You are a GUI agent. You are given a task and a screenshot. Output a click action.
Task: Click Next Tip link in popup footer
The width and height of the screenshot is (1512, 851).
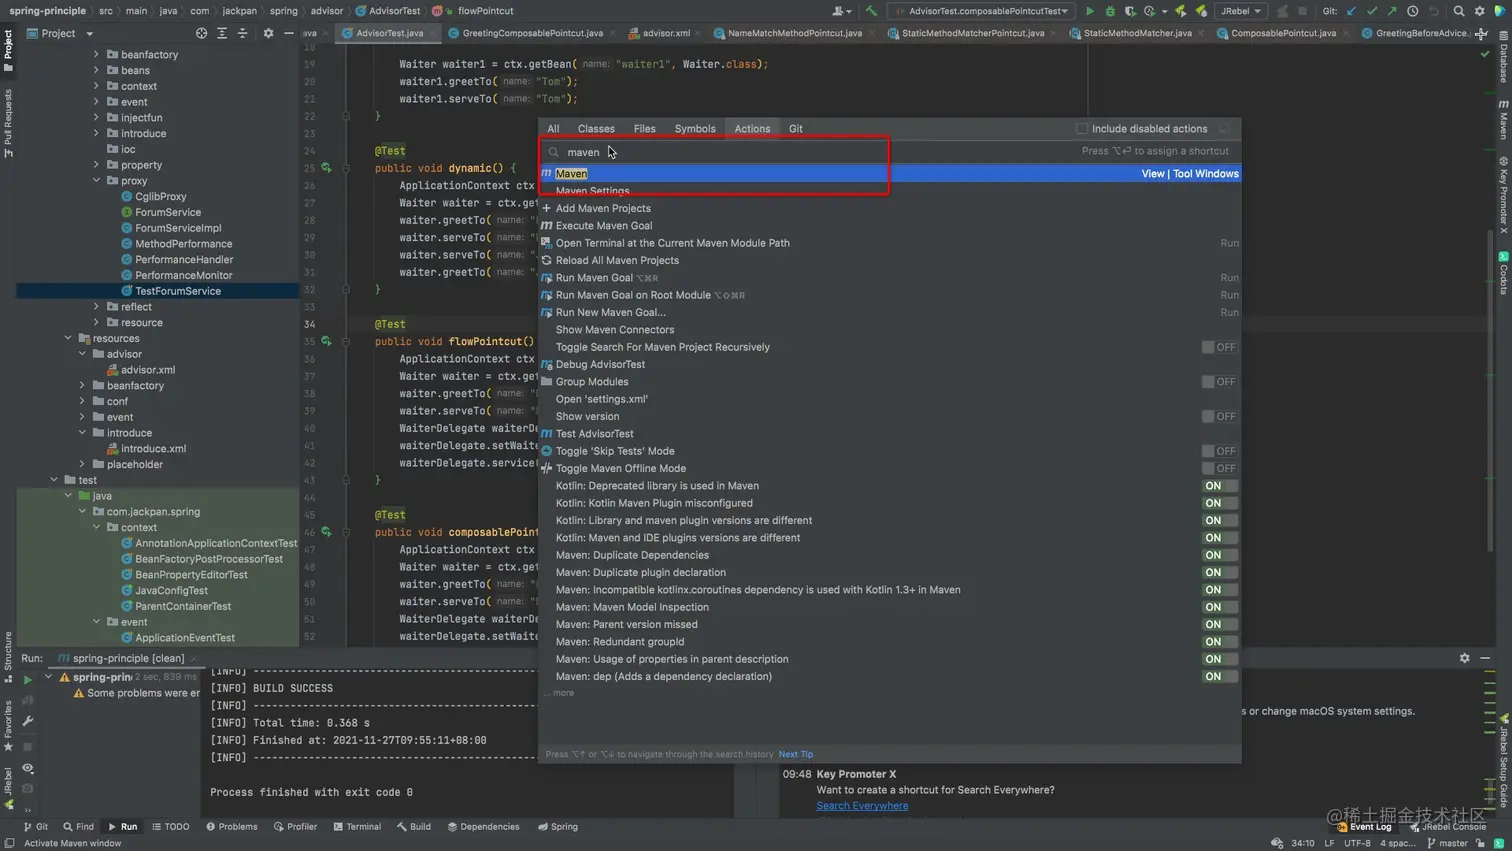pyautogui.click(x=796, y=754)
